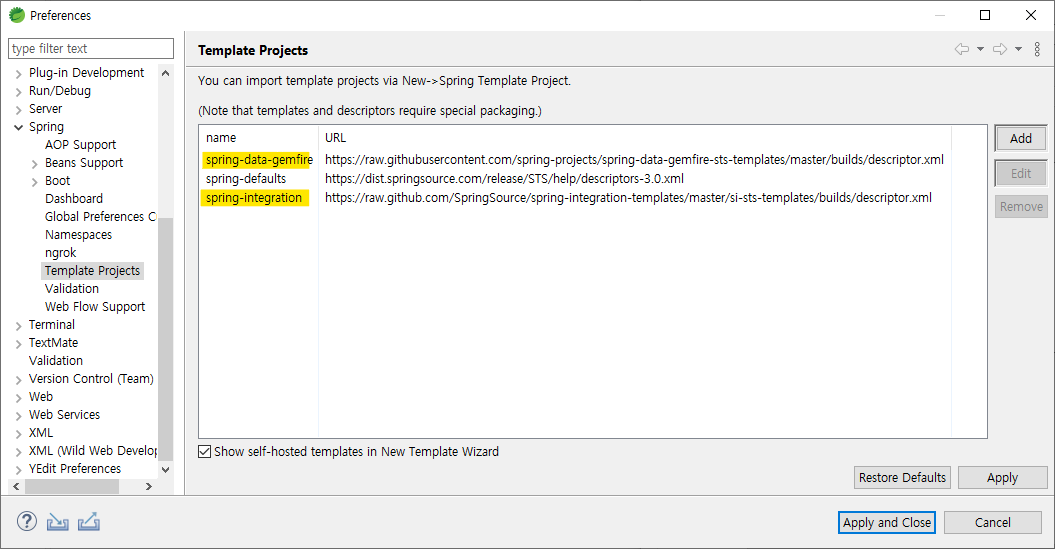Expand the Terminal tree node
The image size is (1055, 549).
tap(18, 326)
